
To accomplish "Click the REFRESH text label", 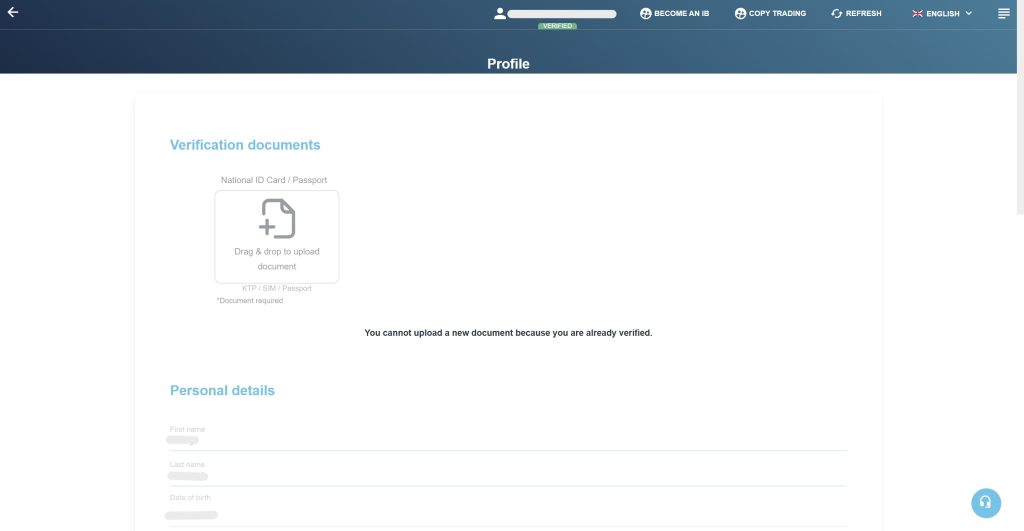I will pos(863,14).
